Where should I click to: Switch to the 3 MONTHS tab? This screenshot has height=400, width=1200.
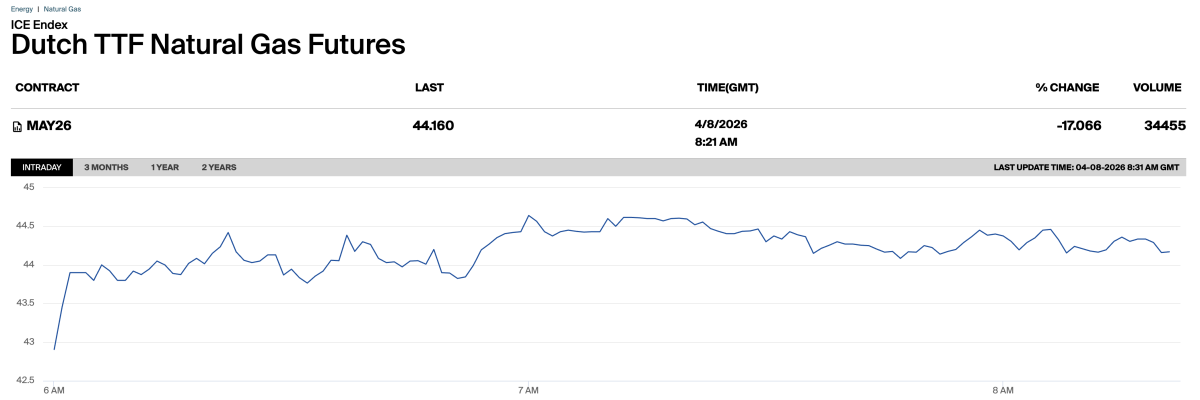106,167
